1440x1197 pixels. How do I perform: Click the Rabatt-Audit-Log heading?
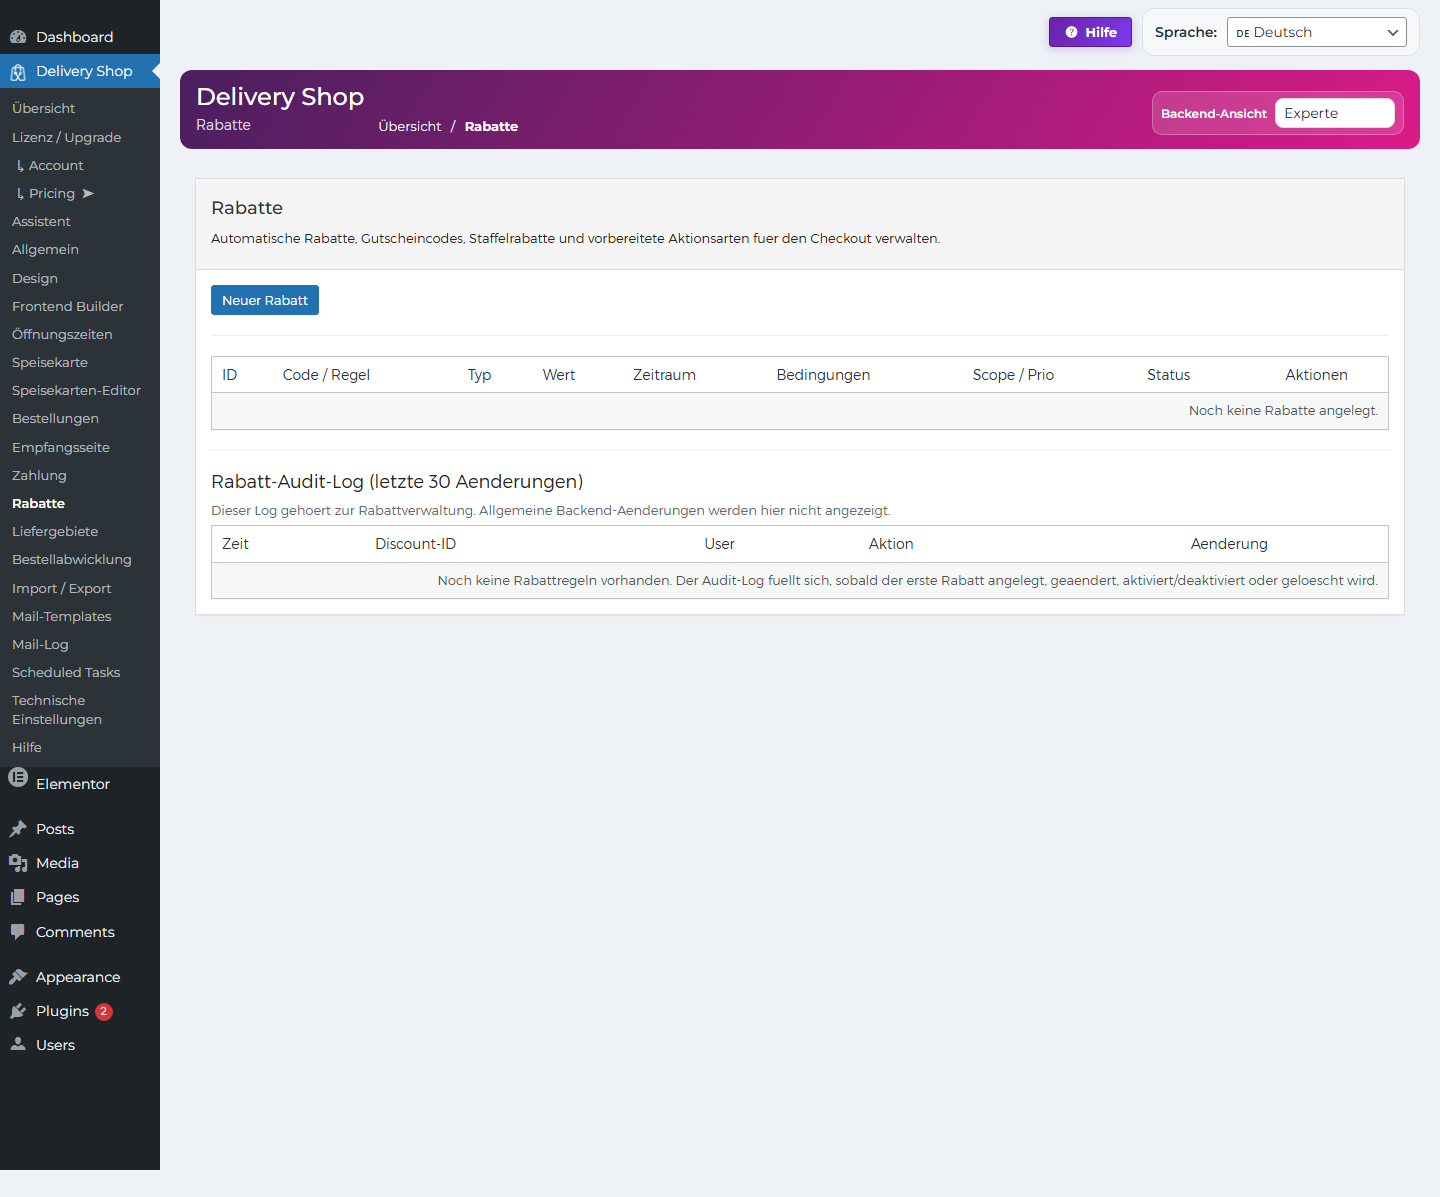coord(397,482)
